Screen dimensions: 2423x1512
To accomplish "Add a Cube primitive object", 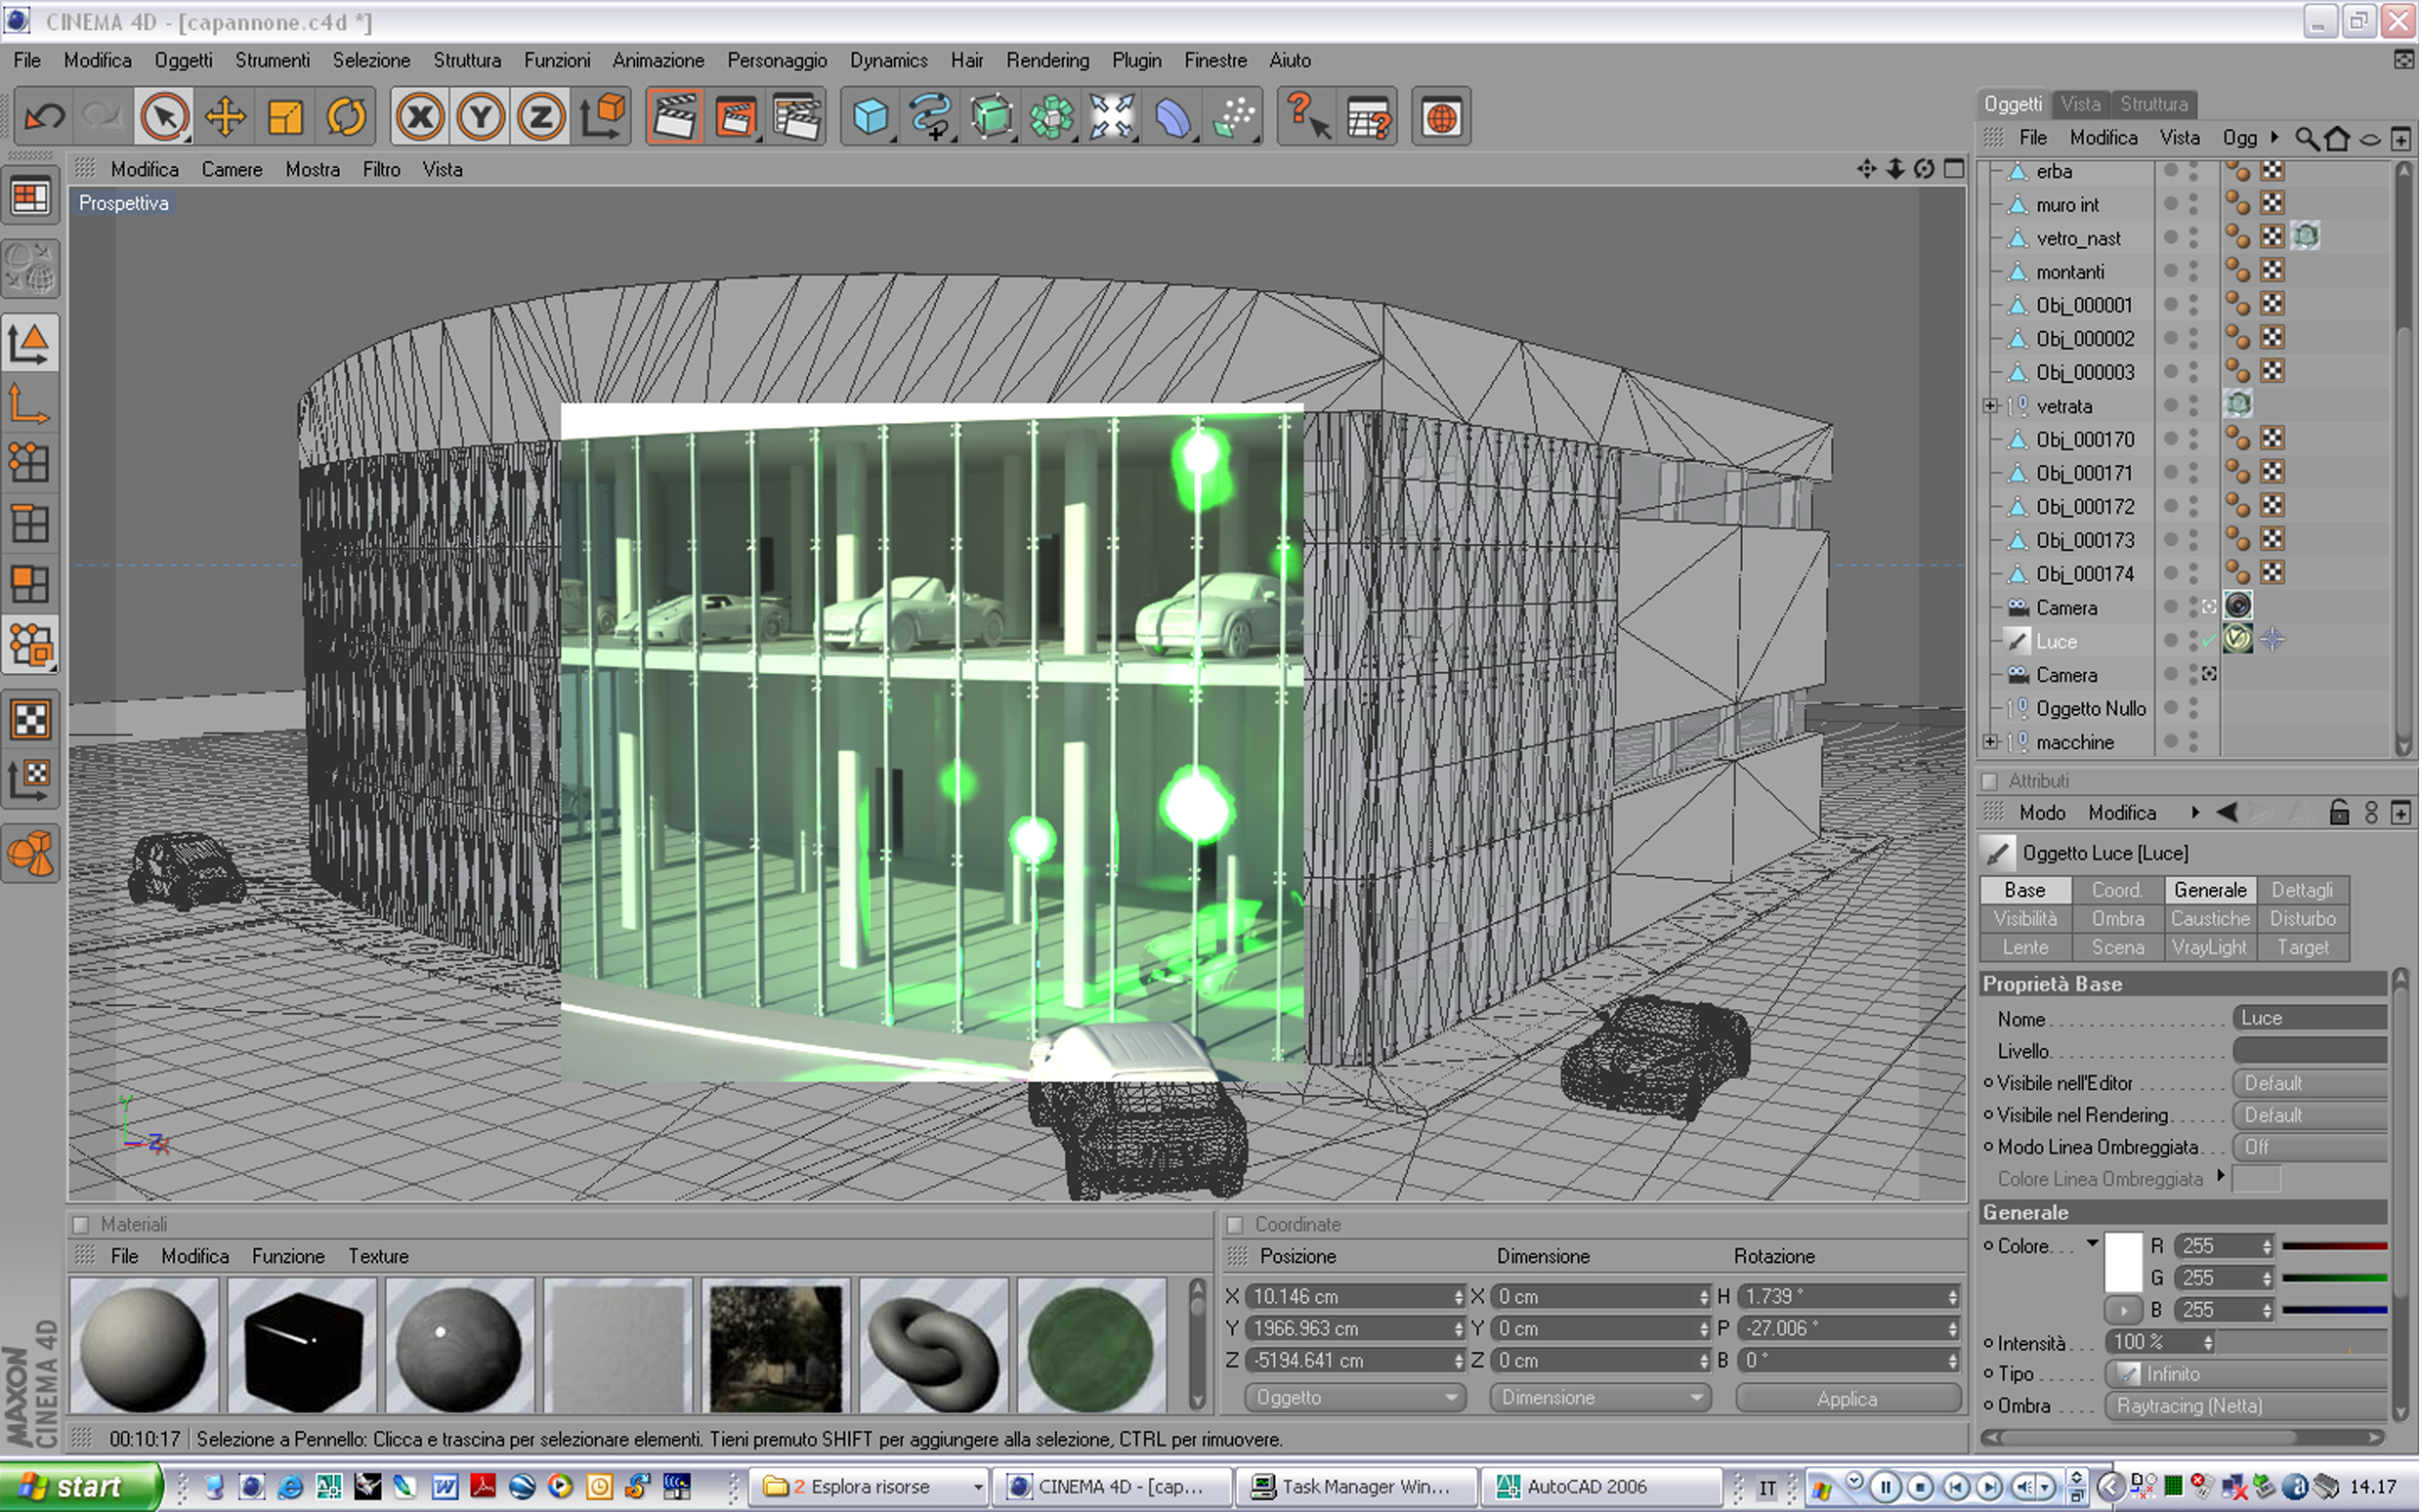I will coord(870,117).
